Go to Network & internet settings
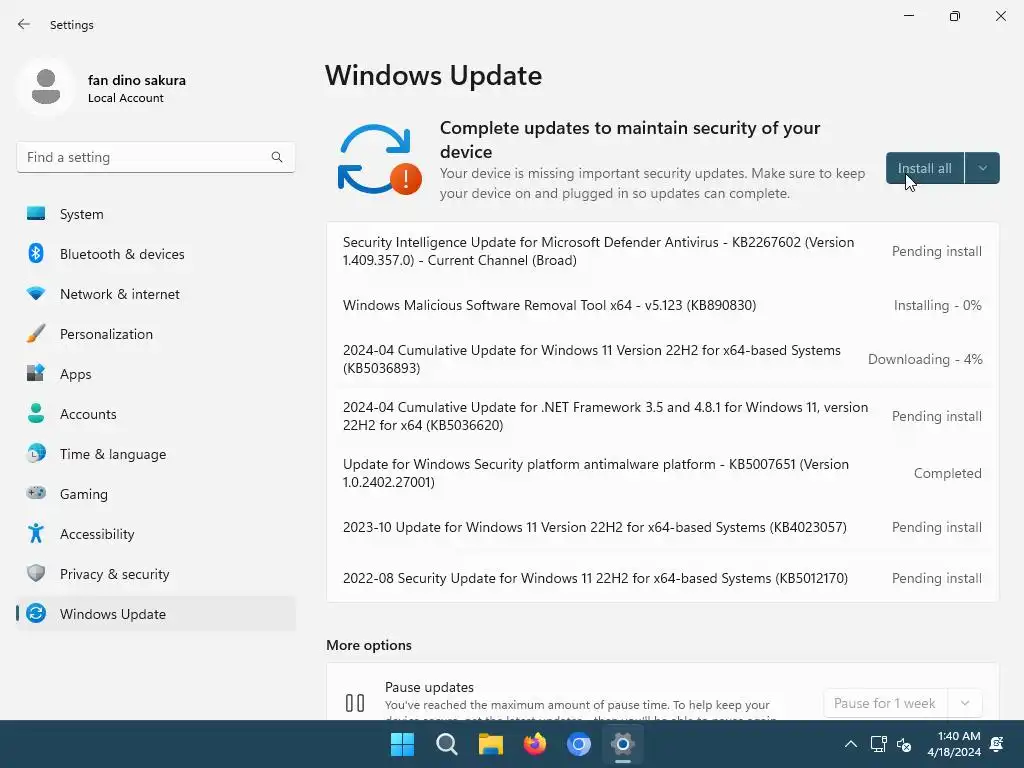Viewport: 1024px width, 768px height. click(x=156, y=293)
